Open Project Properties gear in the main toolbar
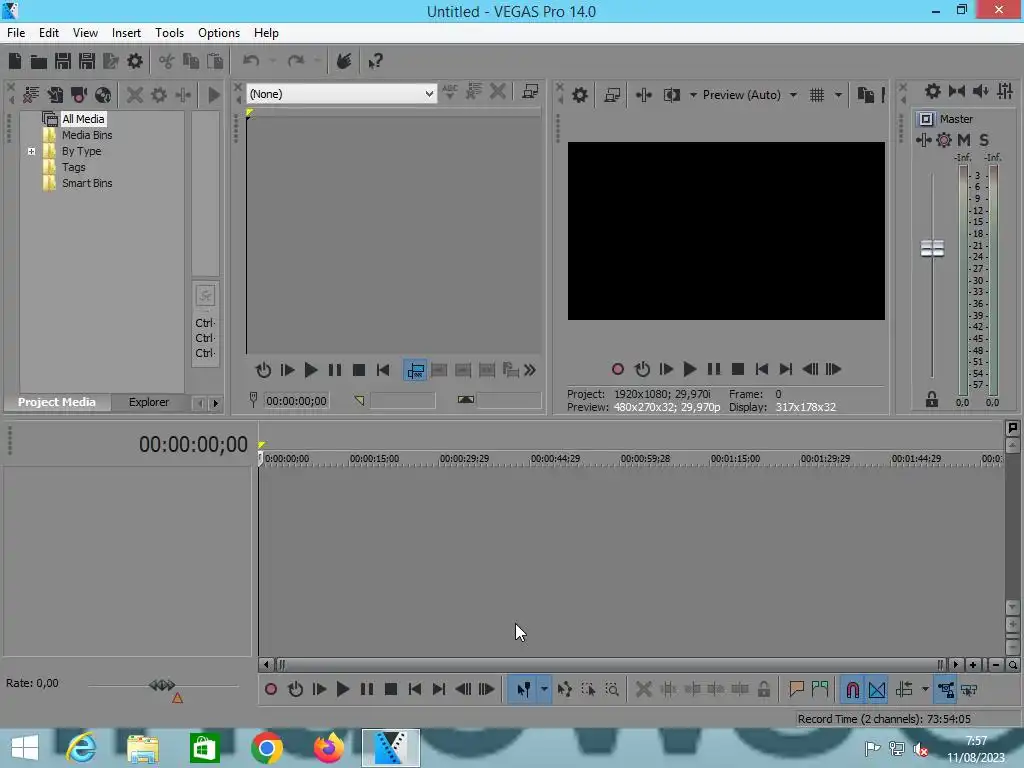Viewport: 1024px width, 768px height. click(x=135, y=61)
